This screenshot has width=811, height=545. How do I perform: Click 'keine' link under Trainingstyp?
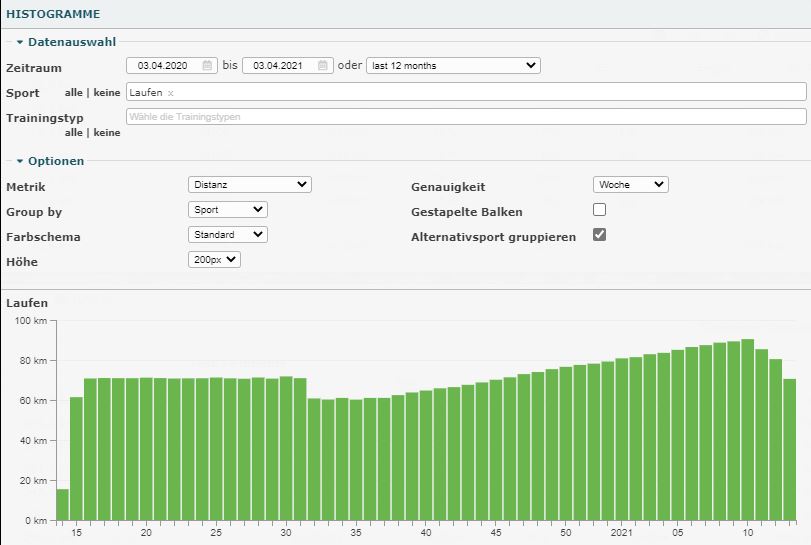(107, 132)
